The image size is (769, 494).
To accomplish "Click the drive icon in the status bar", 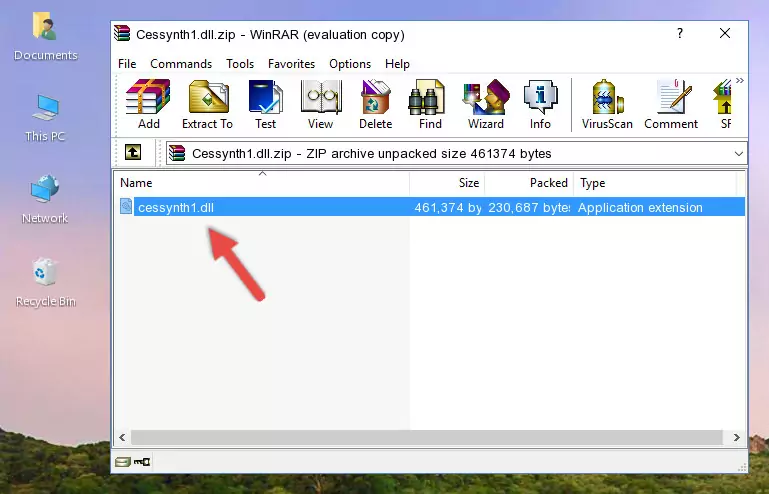I will pos(123,462).
